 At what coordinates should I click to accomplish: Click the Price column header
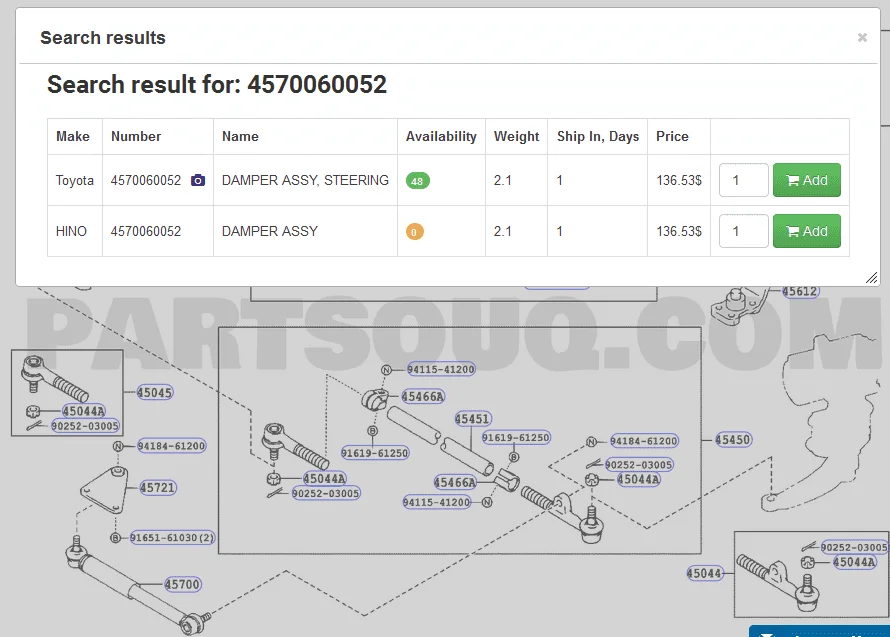(x=672, y=136)
